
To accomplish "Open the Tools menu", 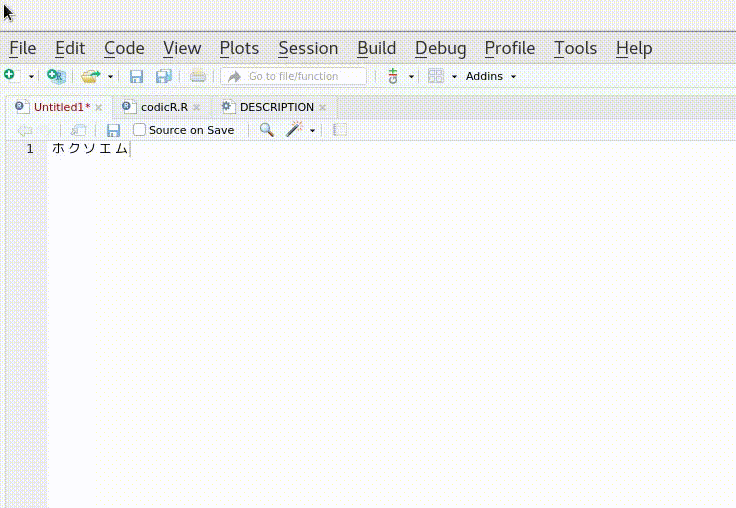I will [575, 48].
